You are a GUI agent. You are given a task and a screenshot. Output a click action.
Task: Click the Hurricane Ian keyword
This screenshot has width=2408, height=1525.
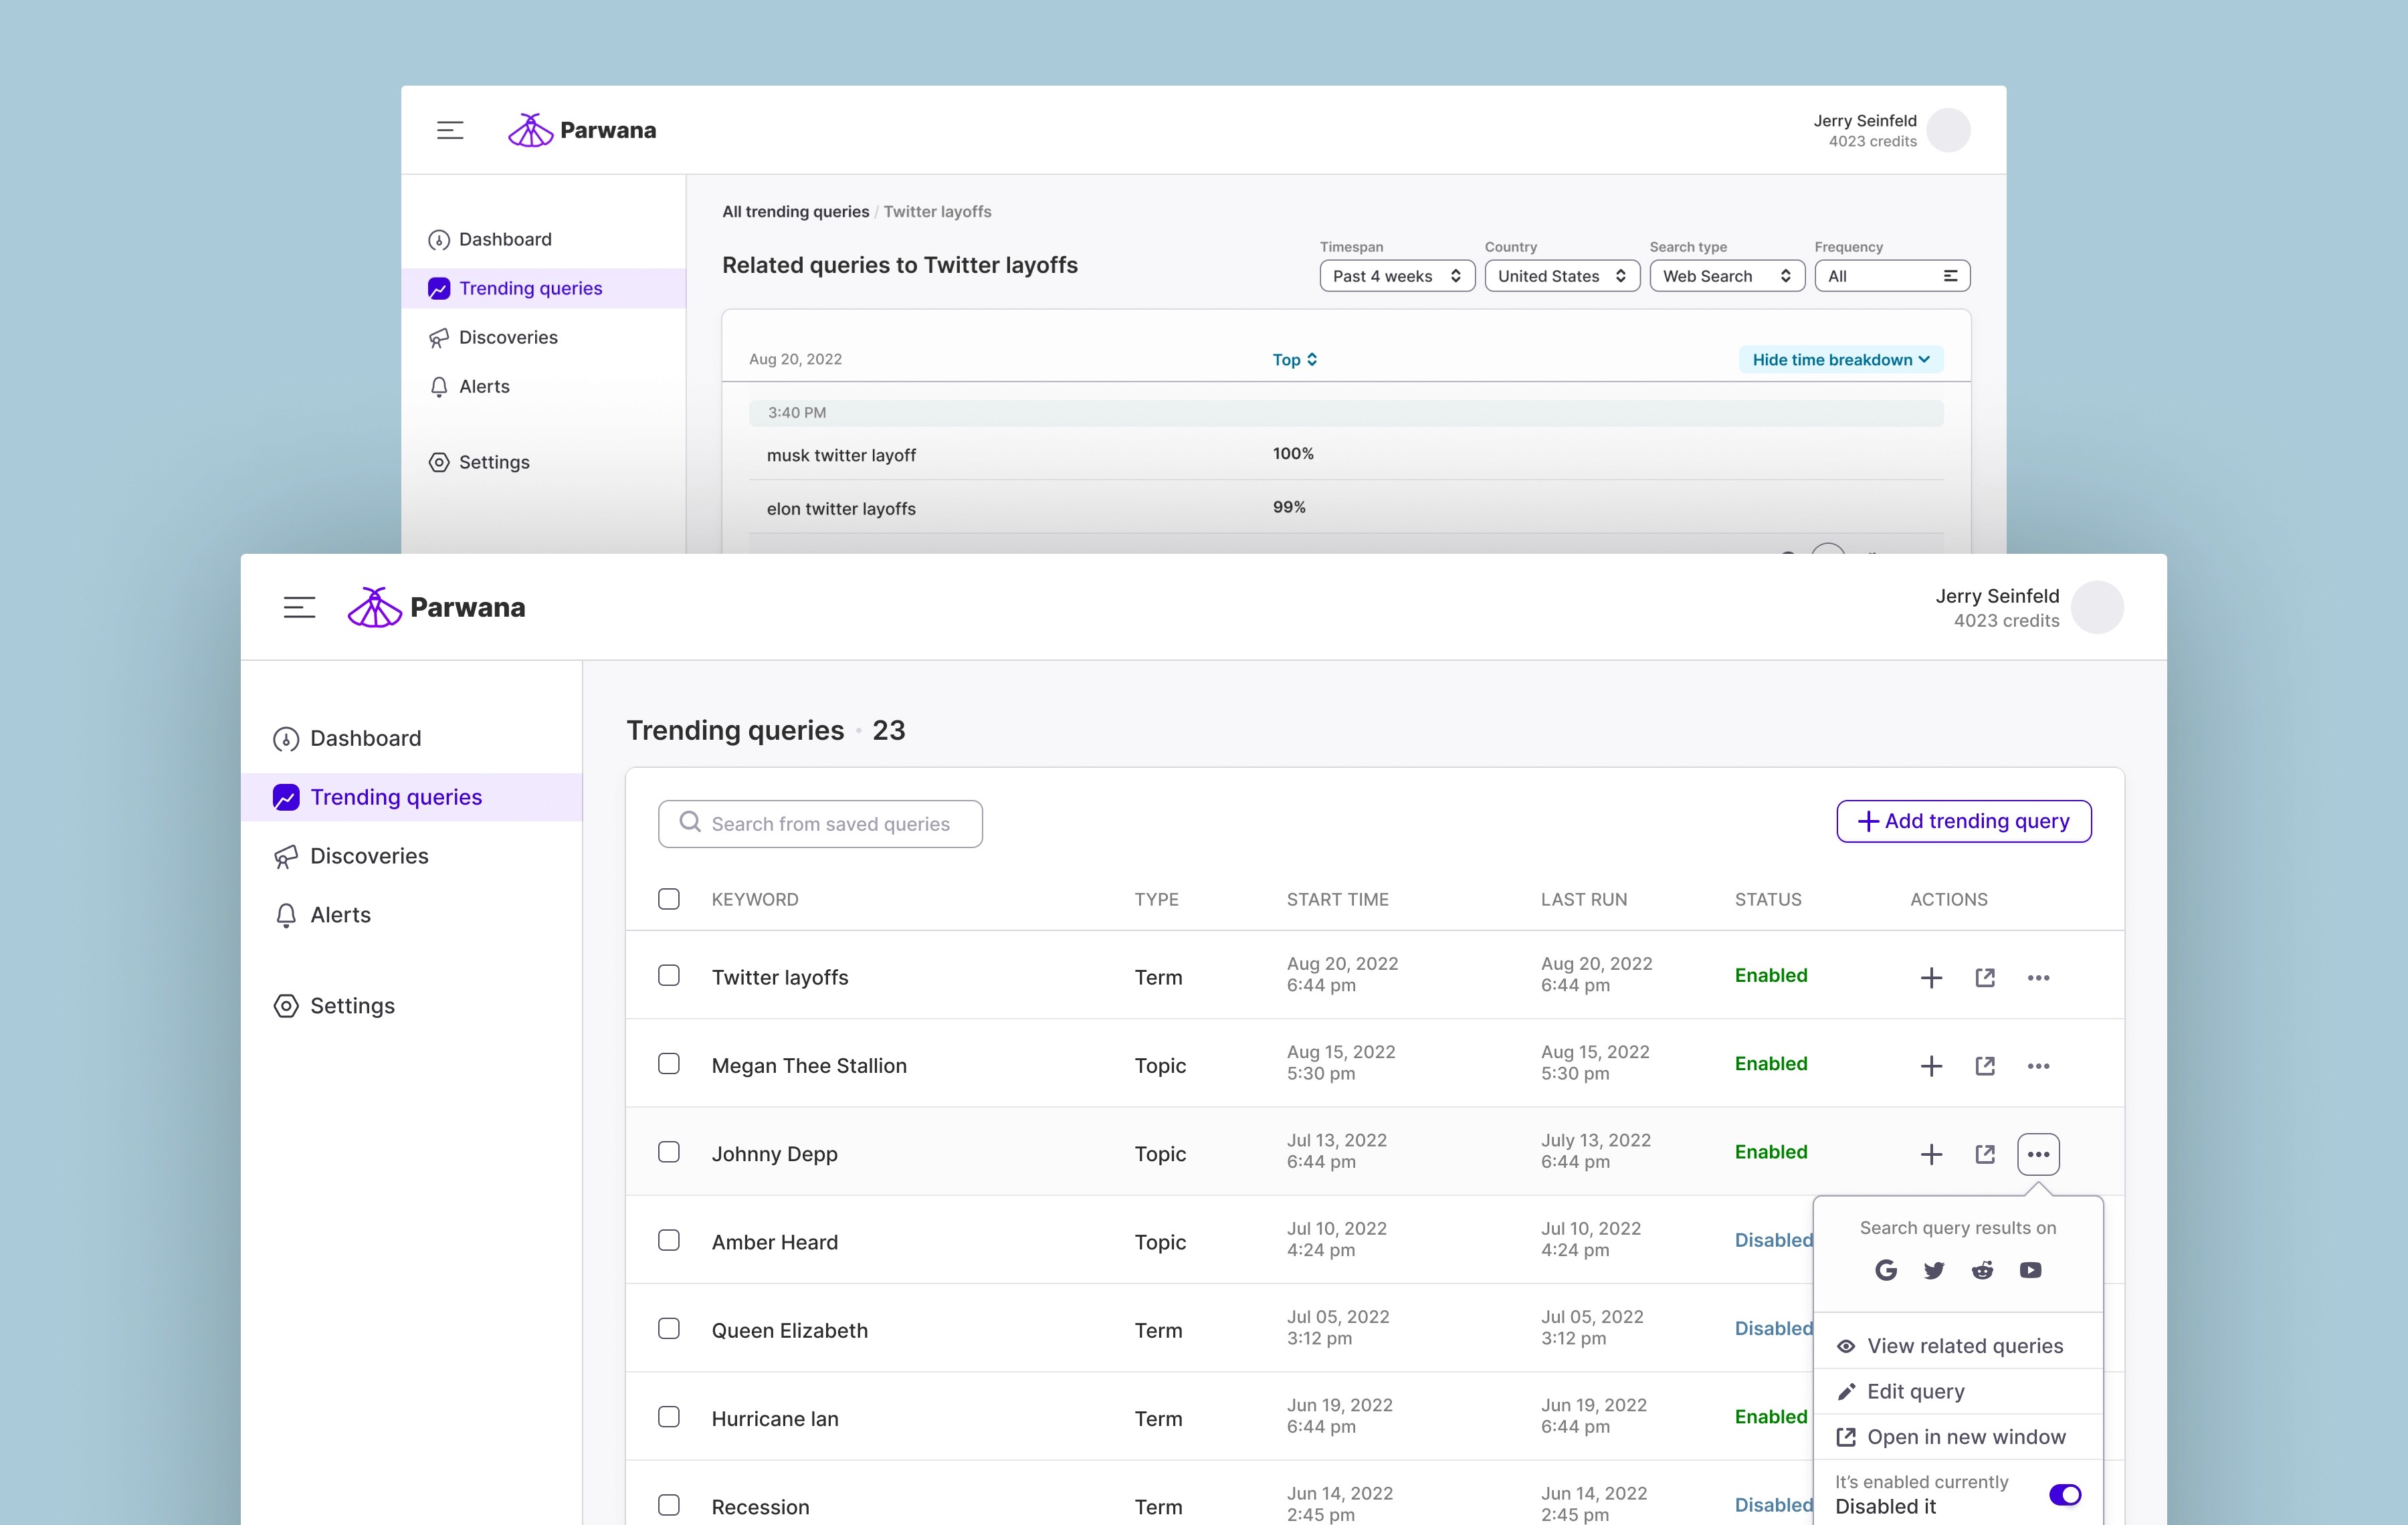coord(775,1419)
